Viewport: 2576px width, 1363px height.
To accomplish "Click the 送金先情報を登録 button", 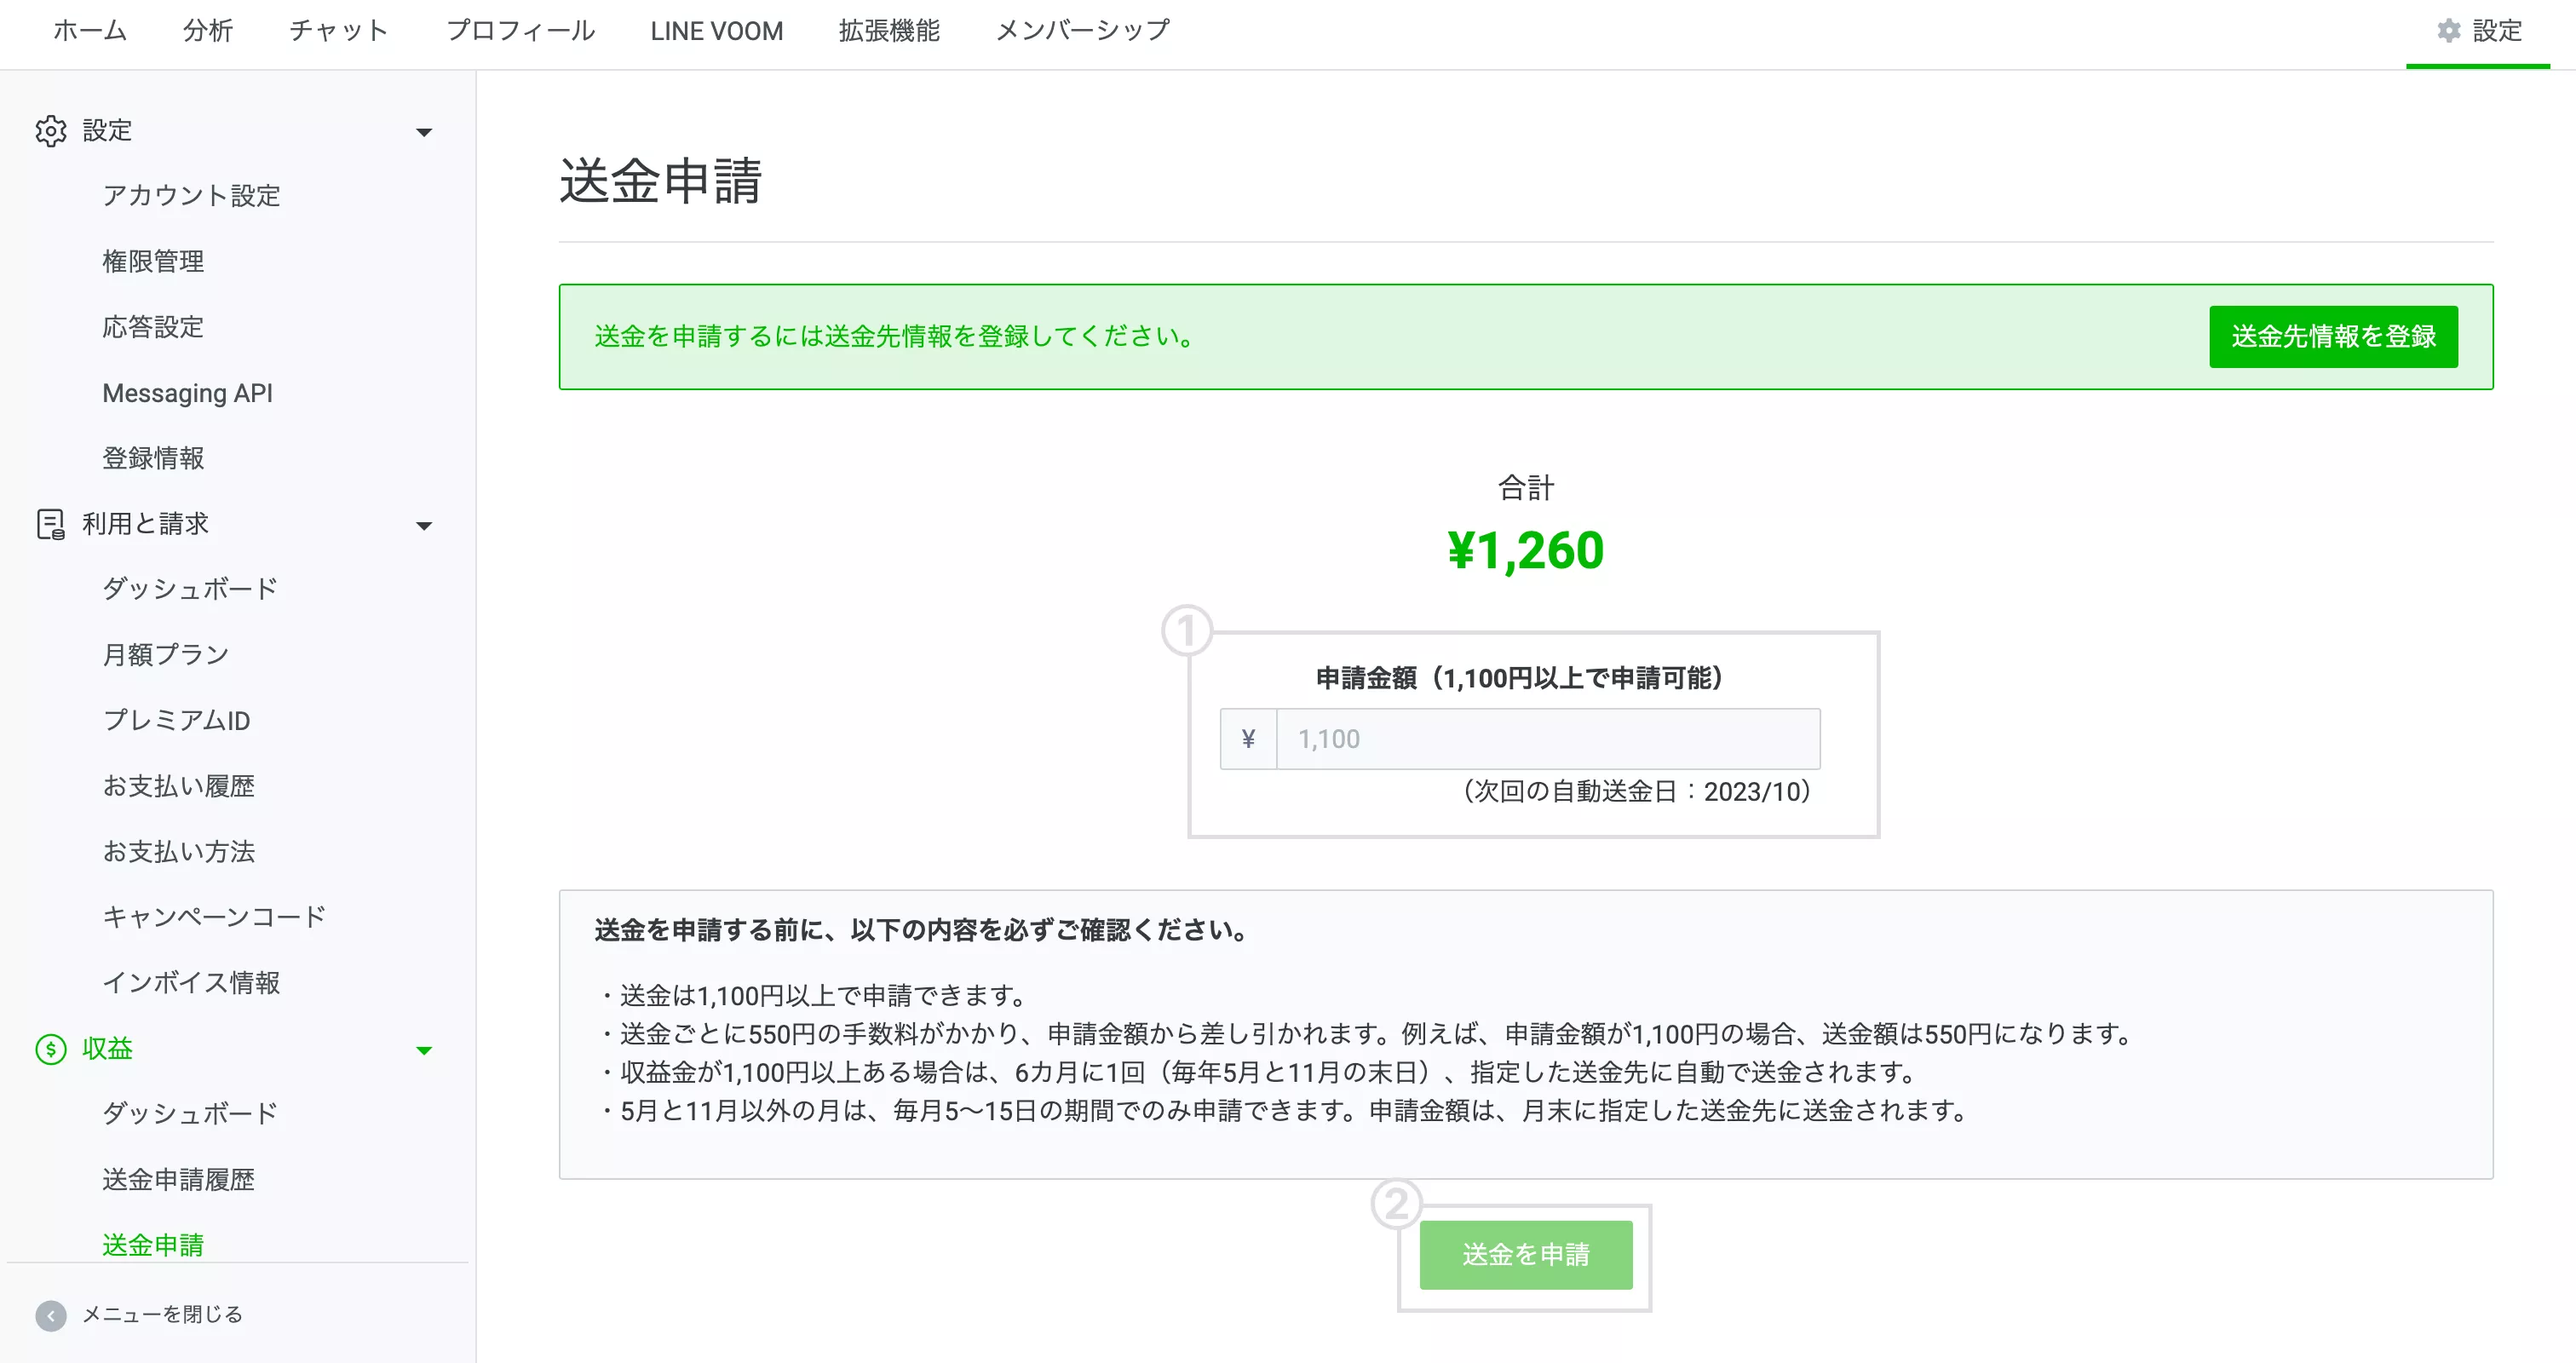I will click(2332, 337).
